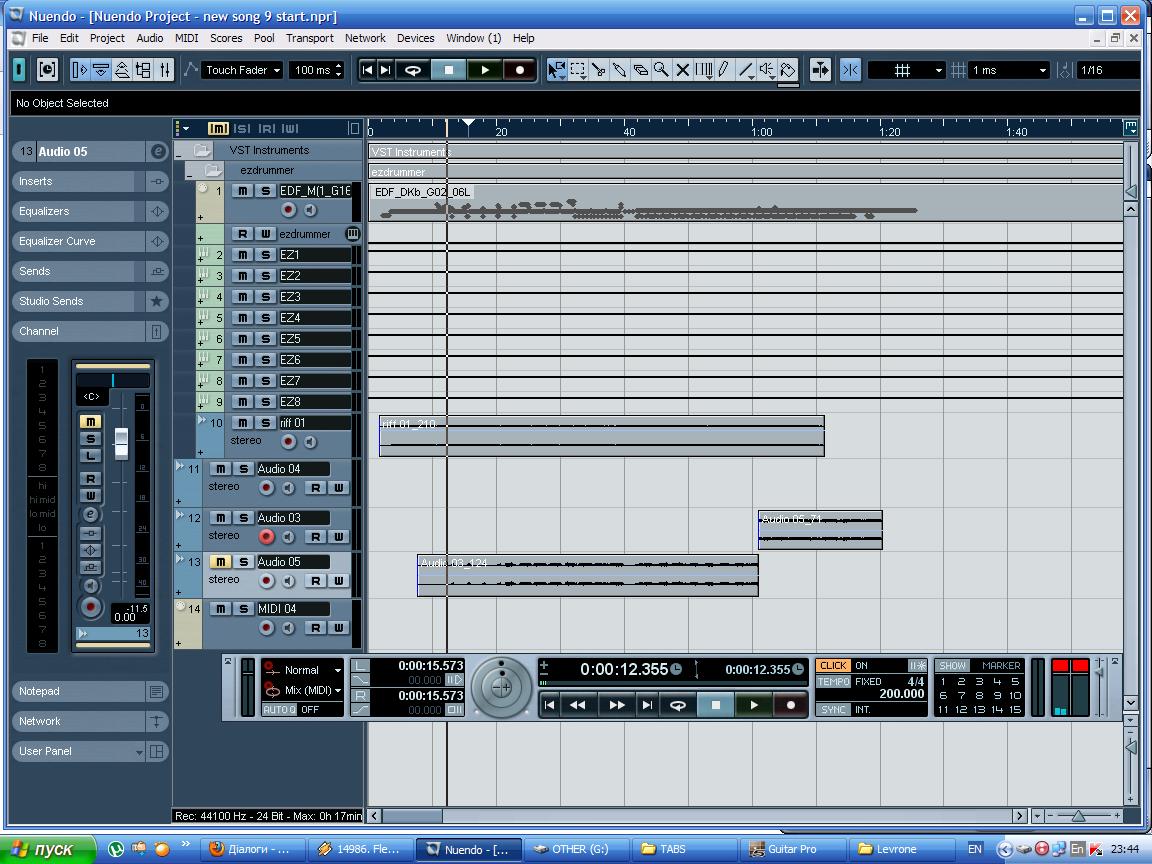Select the Color paint bucket tool
Viewport: 1152px width, 864px height.
pyautogui.click(x=788, y=70)
